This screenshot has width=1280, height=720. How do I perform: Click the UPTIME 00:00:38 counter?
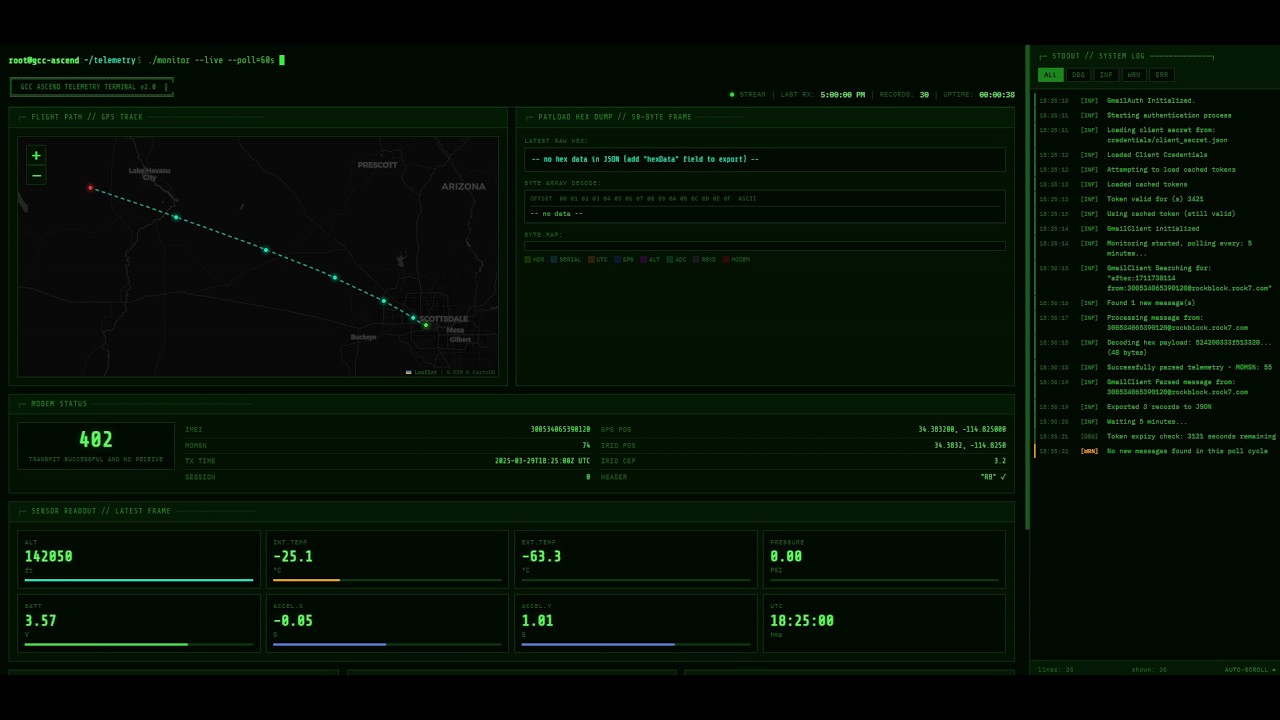point(997,95)
